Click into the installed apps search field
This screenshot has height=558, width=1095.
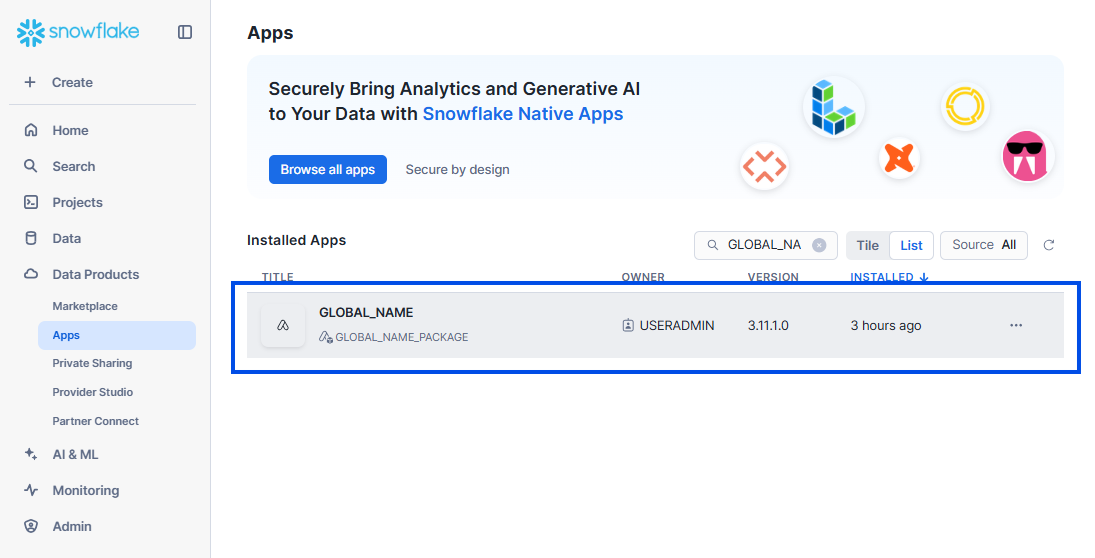[765, 245]
